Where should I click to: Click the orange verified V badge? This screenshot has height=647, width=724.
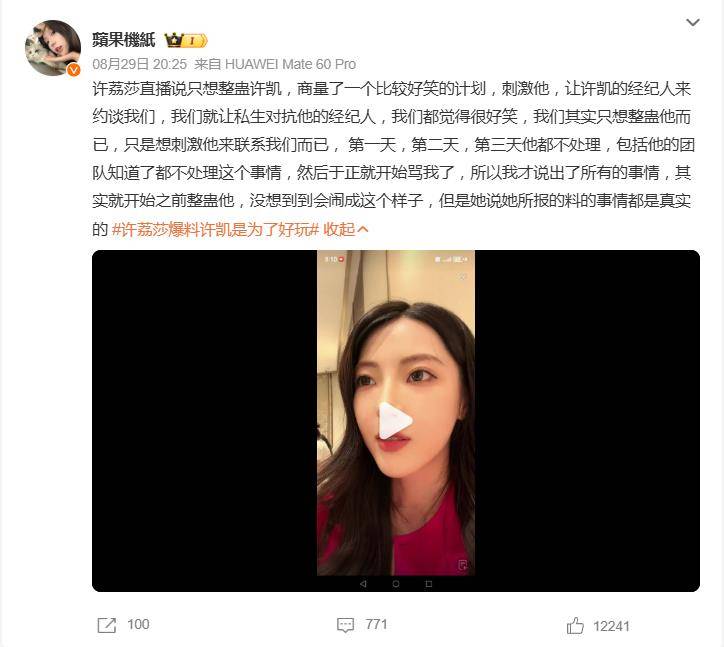tap(74, 70)
